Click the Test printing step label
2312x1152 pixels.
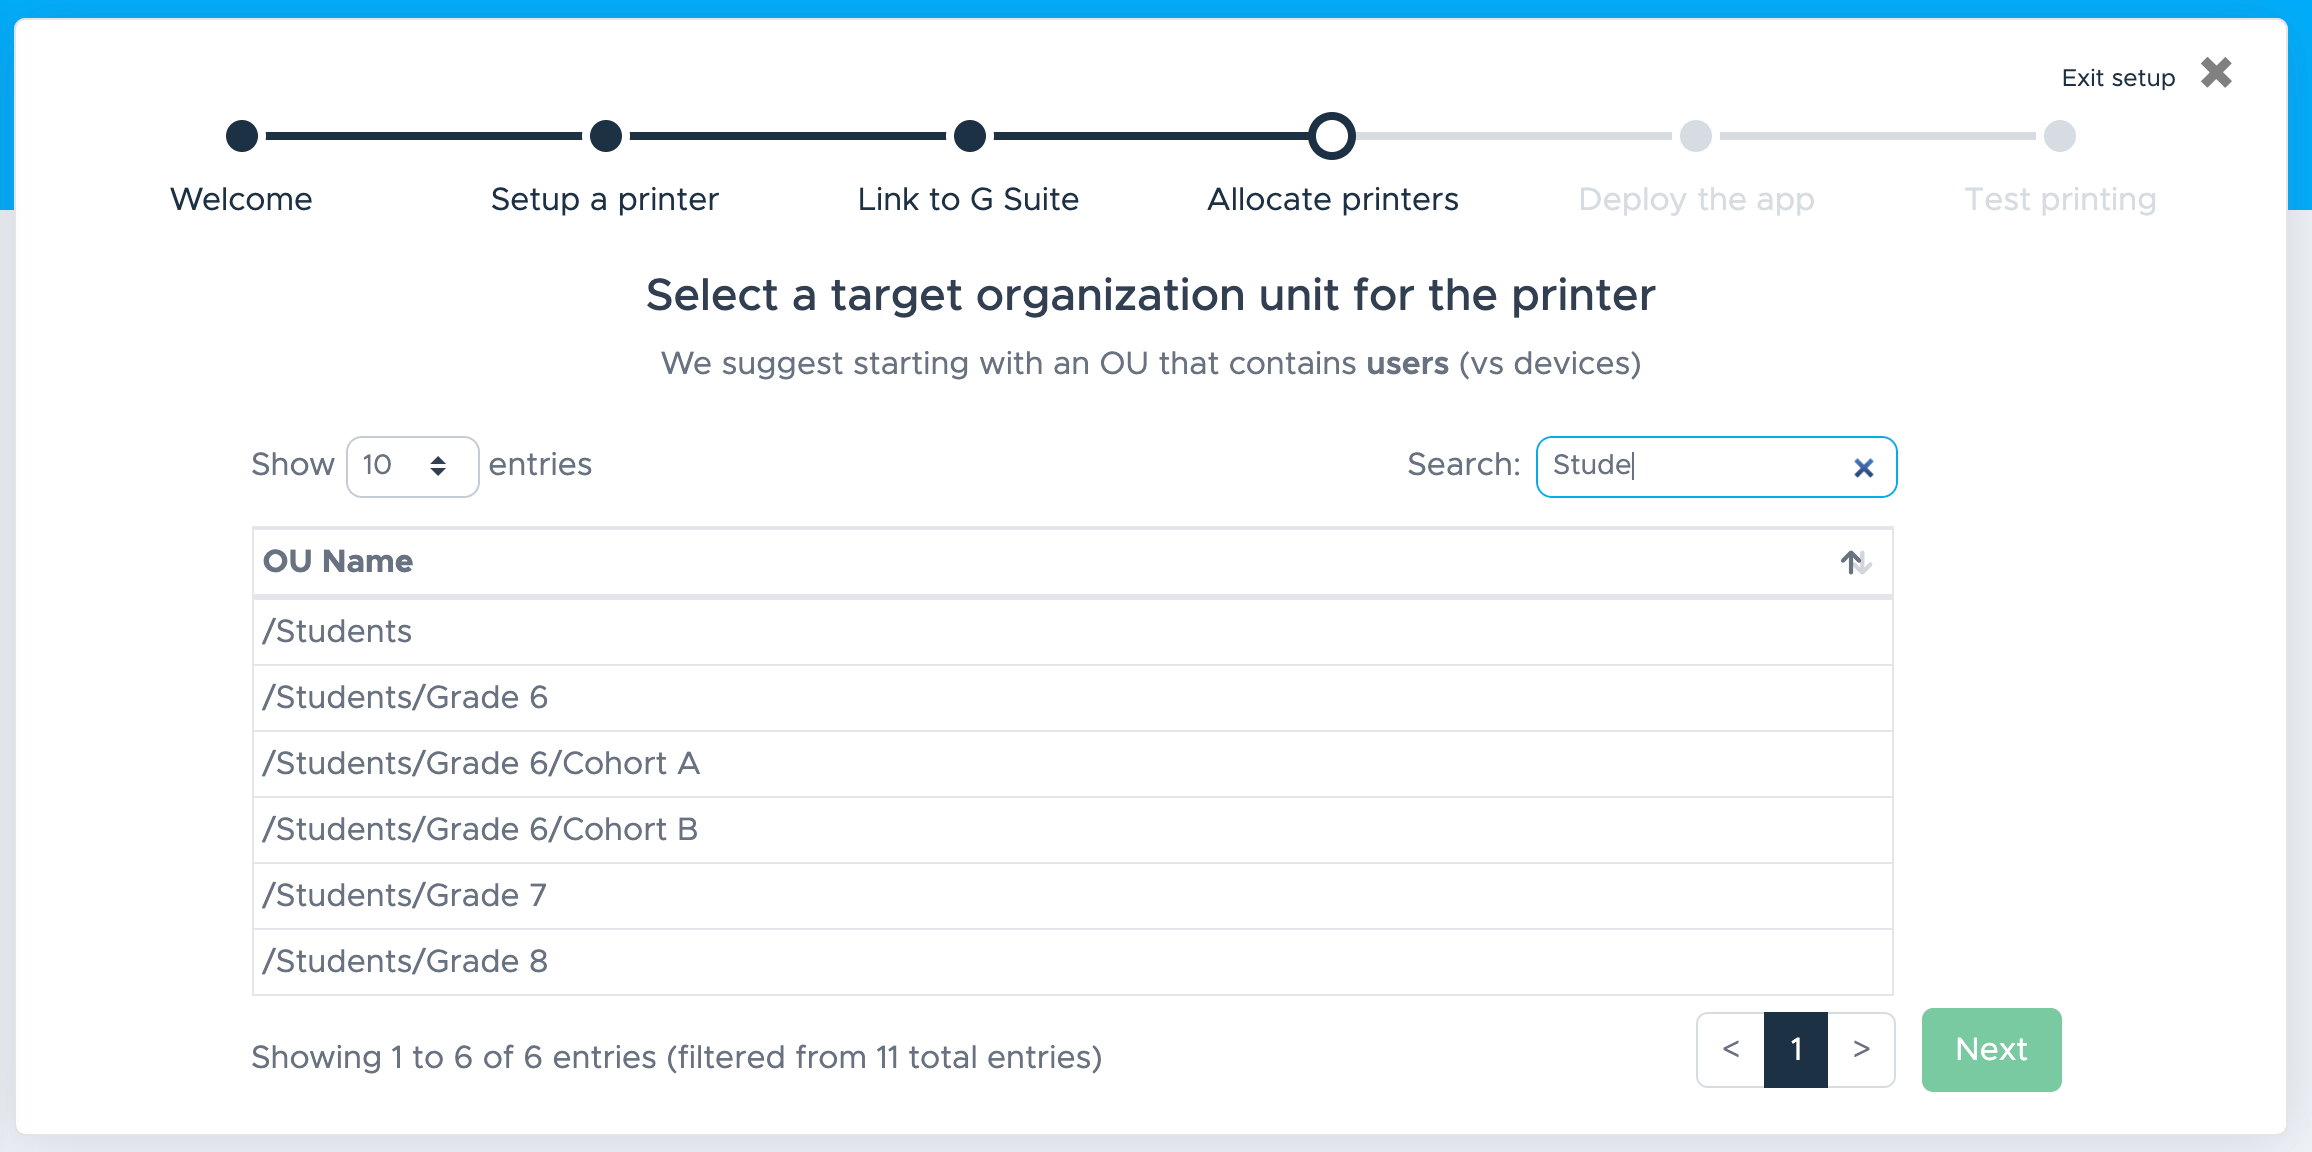coord(2060,200)
